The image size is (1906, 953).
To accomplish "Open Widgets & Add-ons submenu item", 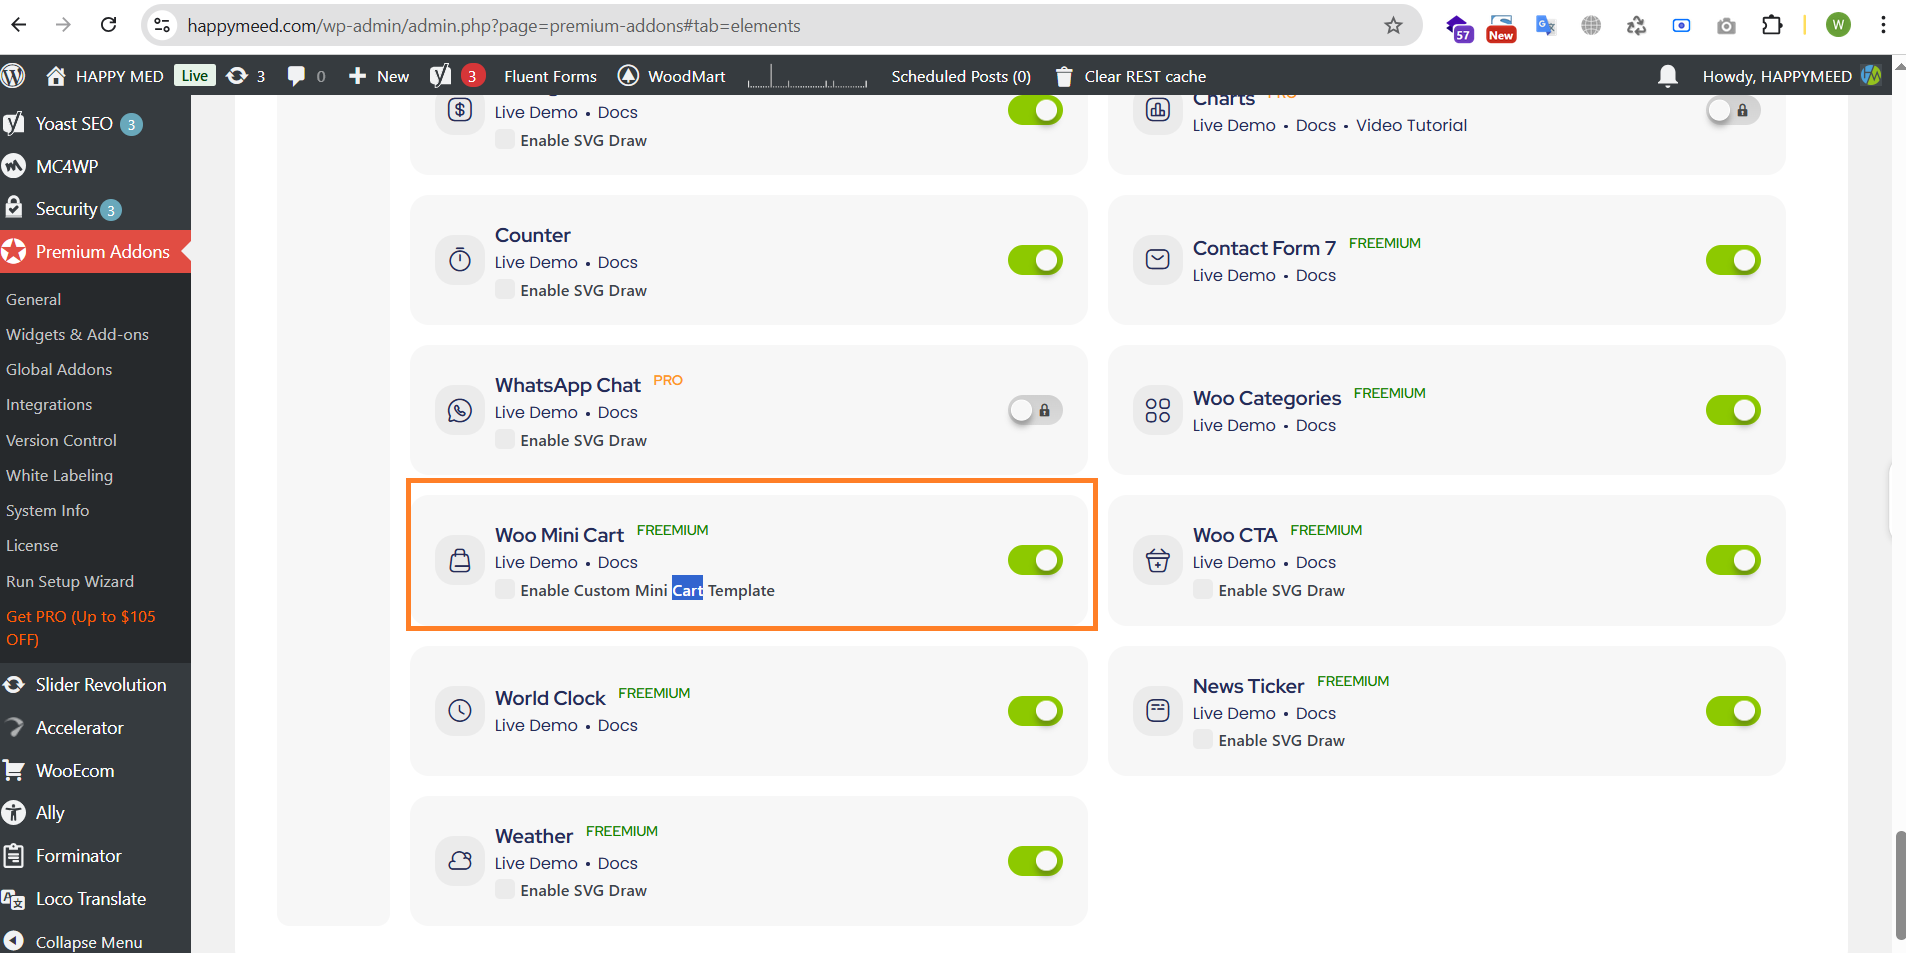I will tap(77, 334).
